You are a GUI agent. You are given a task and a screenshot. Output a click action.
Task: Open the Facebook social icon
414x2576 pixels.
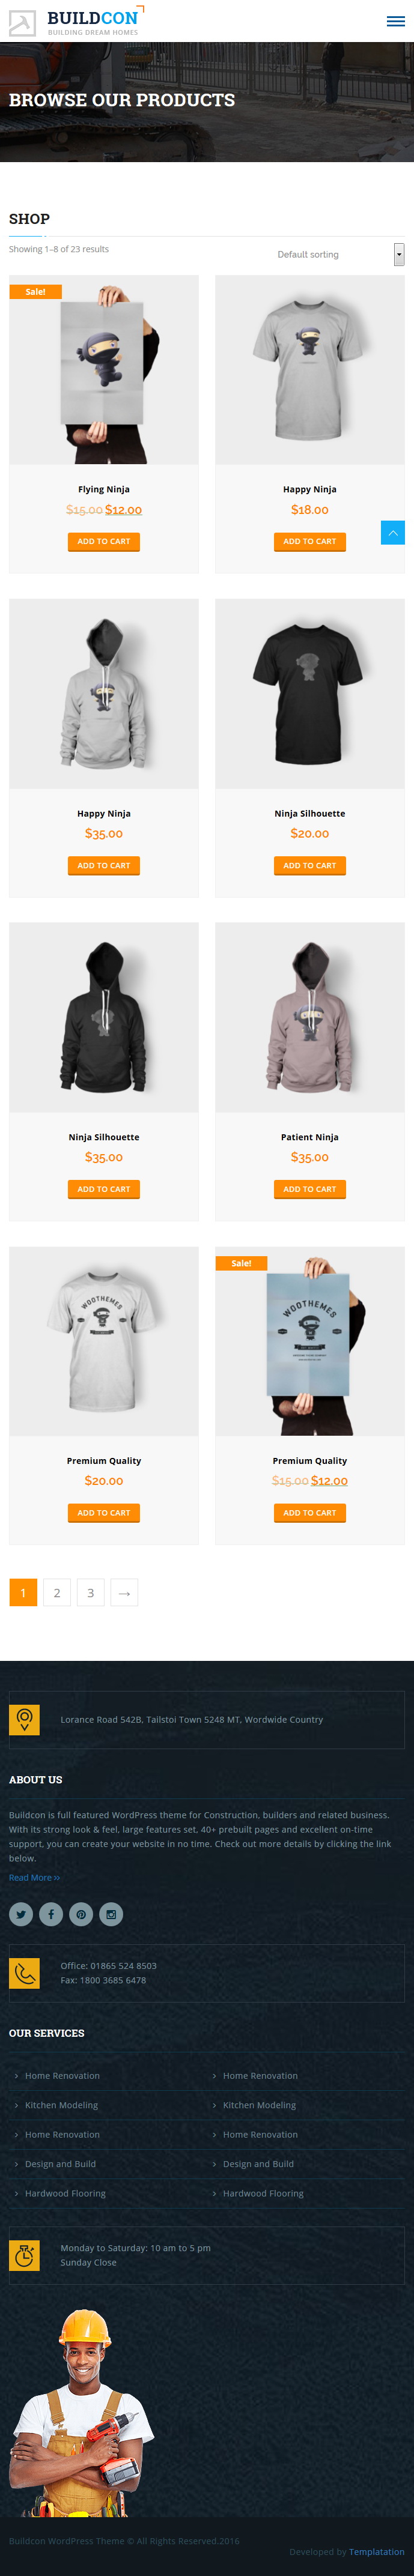(x=51, y=1914)
